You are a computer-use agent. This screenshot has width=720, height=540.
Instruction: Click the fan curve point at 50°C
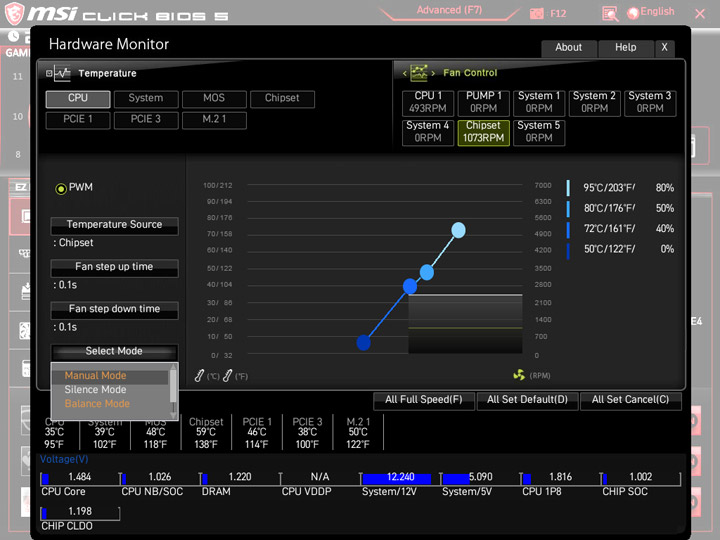(x=363, y=343)
